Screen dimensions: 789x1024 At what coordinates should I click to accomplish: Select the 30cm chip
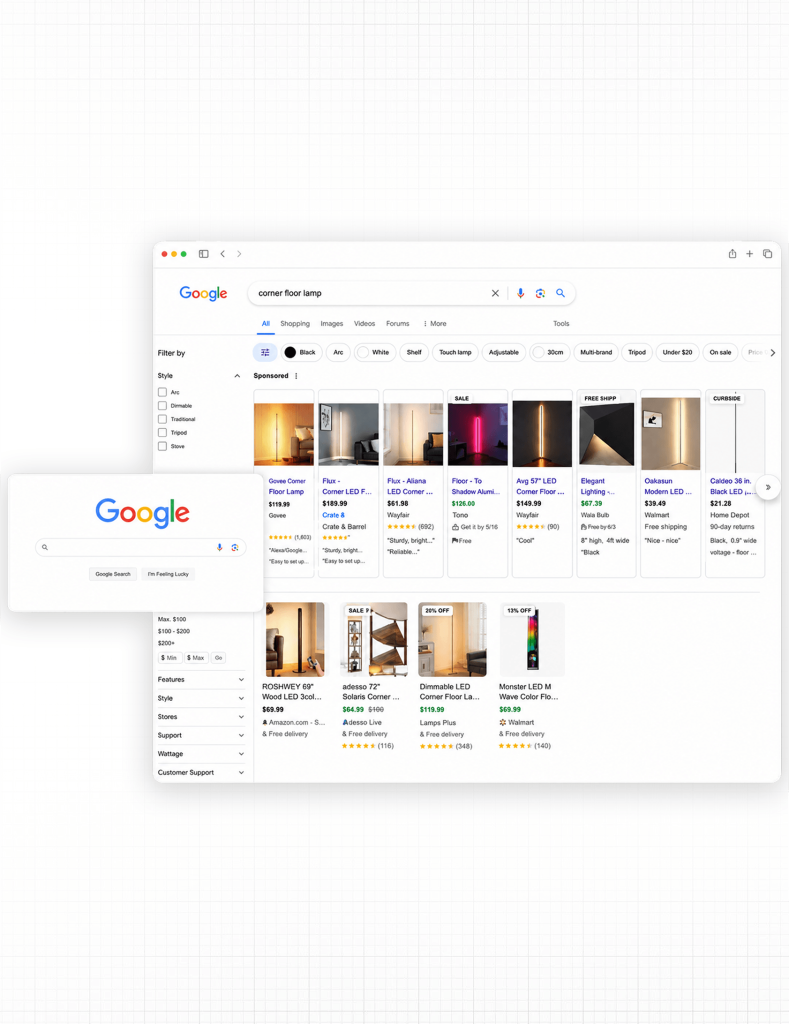point(549,353)
